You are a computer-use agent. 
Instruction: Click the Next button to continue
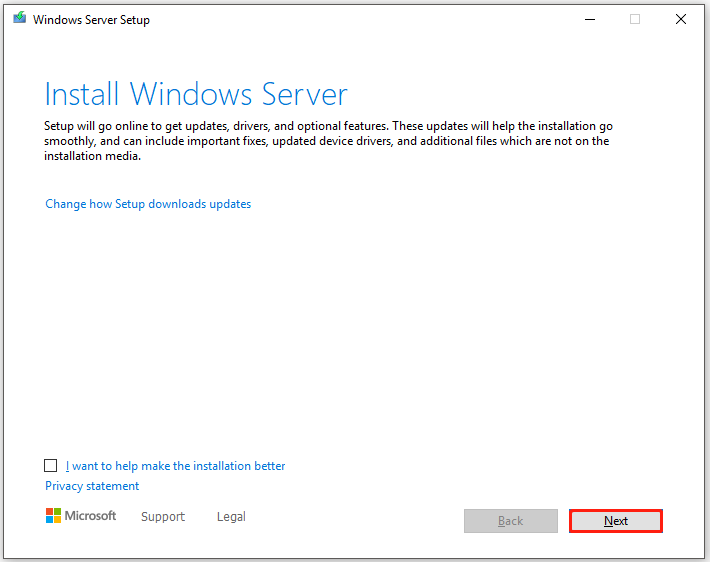coord(616,521)
